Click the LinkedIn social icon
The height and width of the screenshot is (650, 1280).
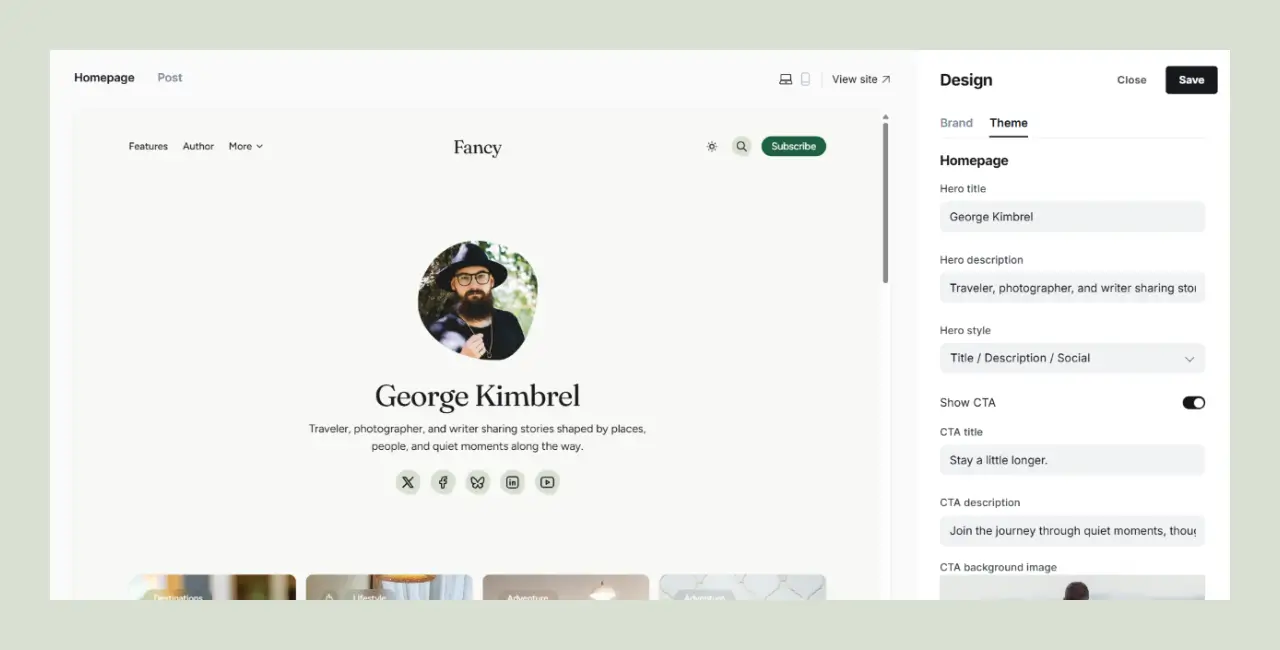click(512, 482)
